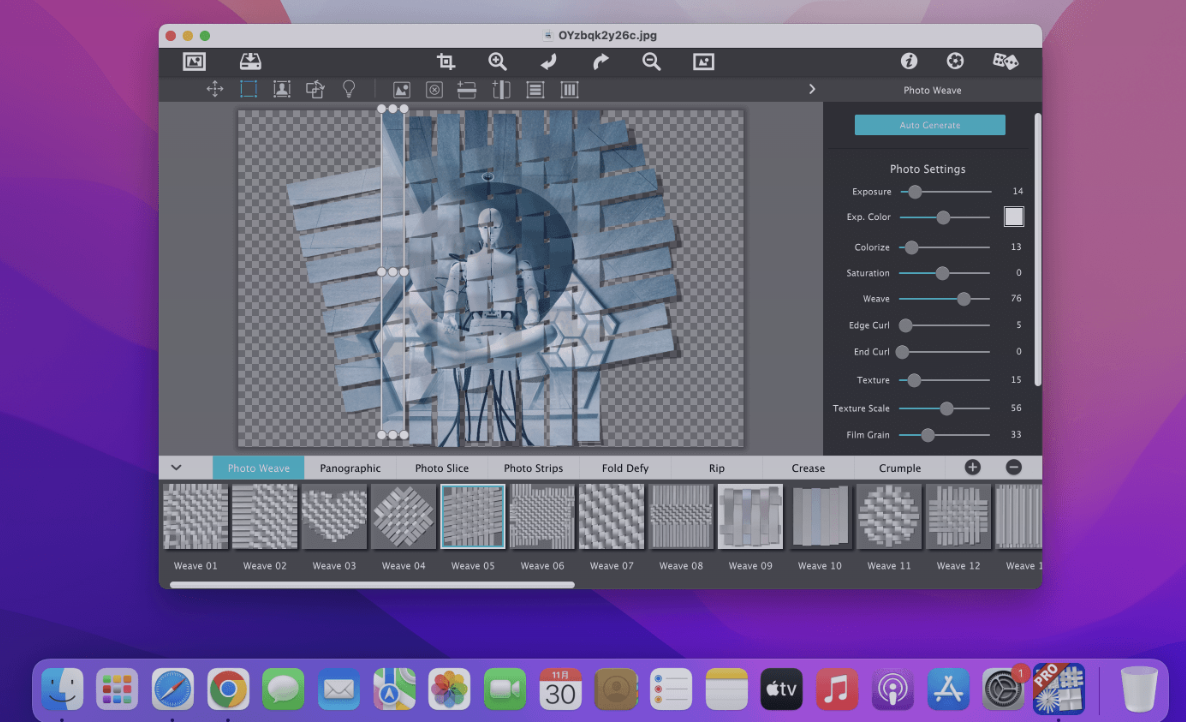Viewport: 1186px width, 722px height.
Task: Click the lightbulb icon
Action: coord(349,89)
